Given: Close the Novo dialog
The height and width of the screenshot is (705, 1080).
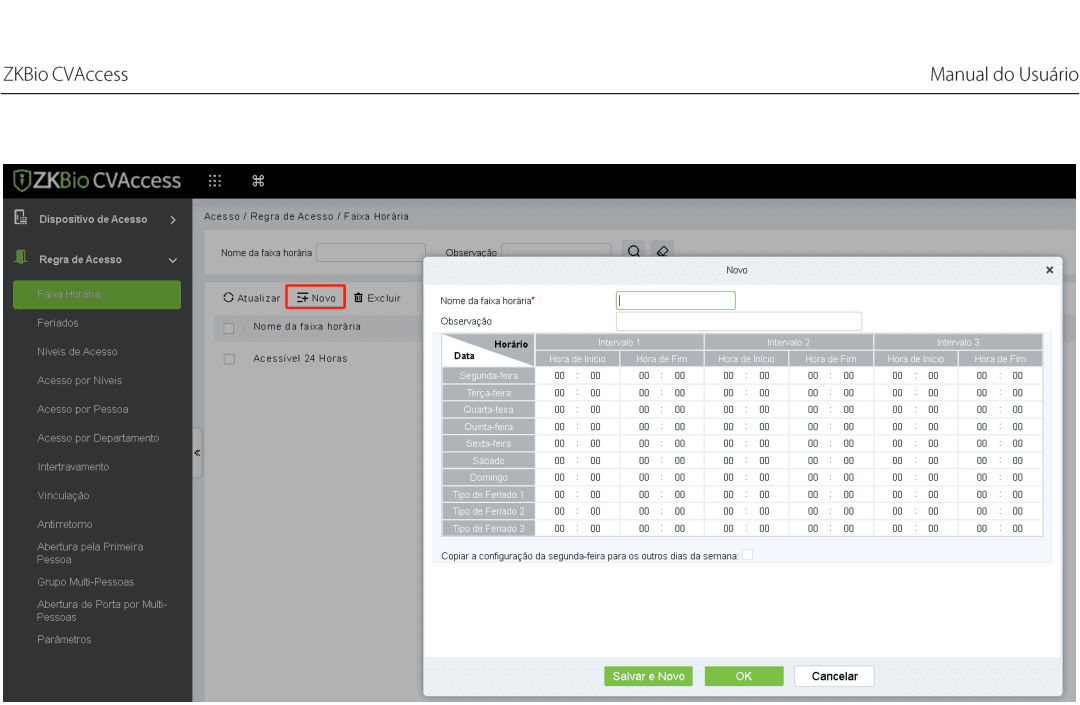Looking at the screenshot, I should [1050, 270].
